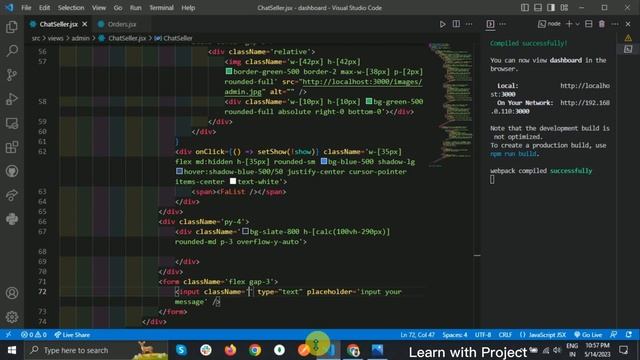Screen dimensions: 640x360
Task: Start Go Live server
Action: pos(588,335)
